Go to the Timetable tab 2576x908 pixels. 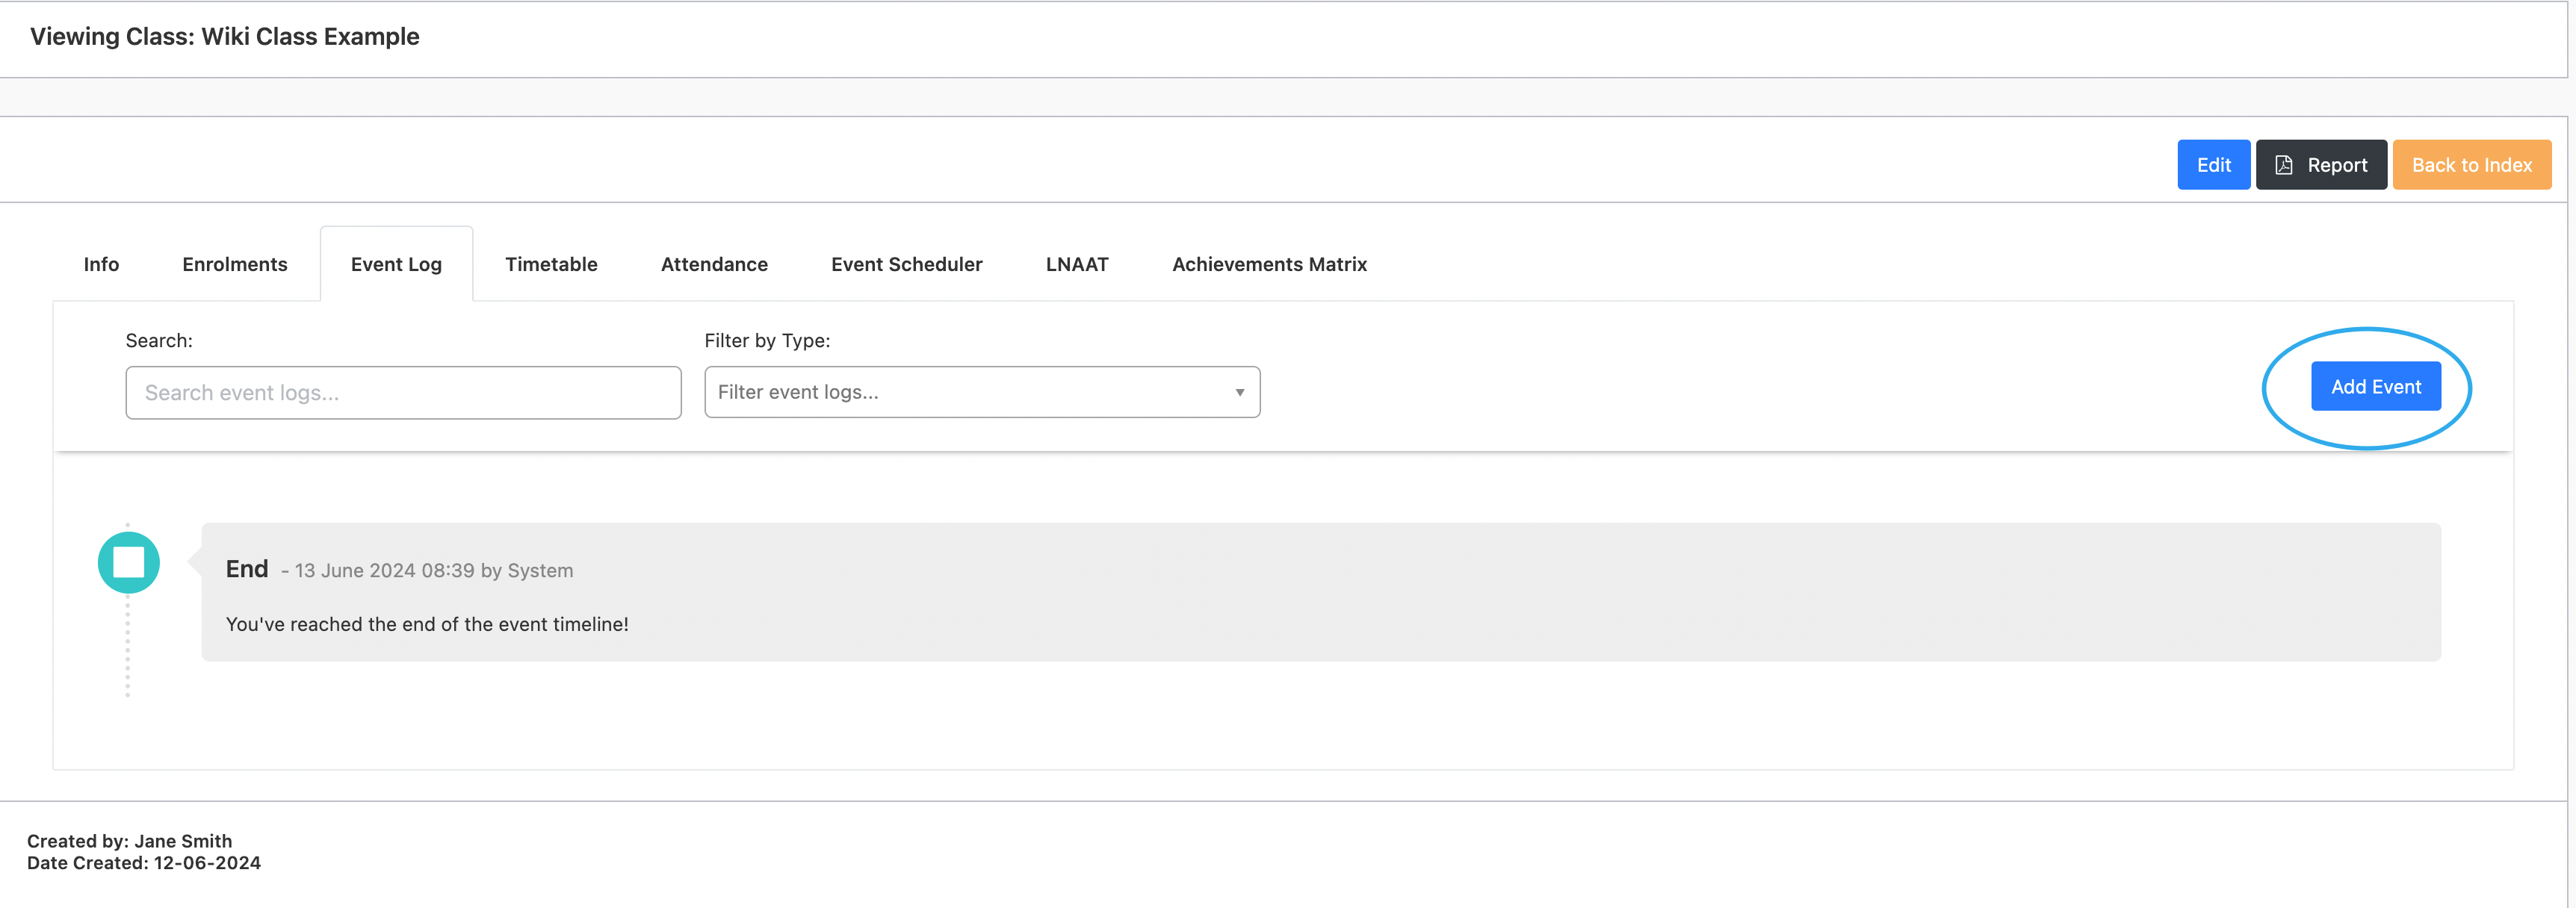(x=551, y=264)
